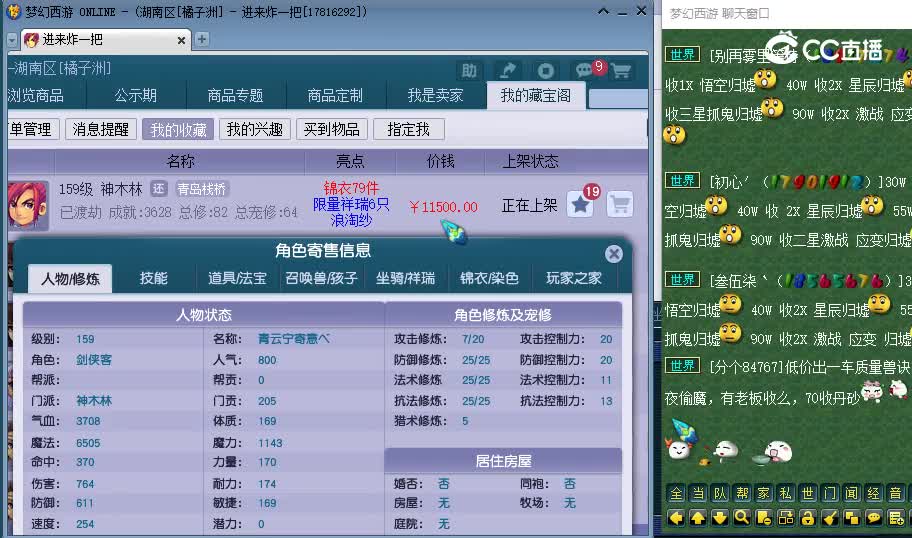Viewport: 912px width, 538px height.
Task: Click the 青岛栈桥 server tag
Action: click(201, 188)
